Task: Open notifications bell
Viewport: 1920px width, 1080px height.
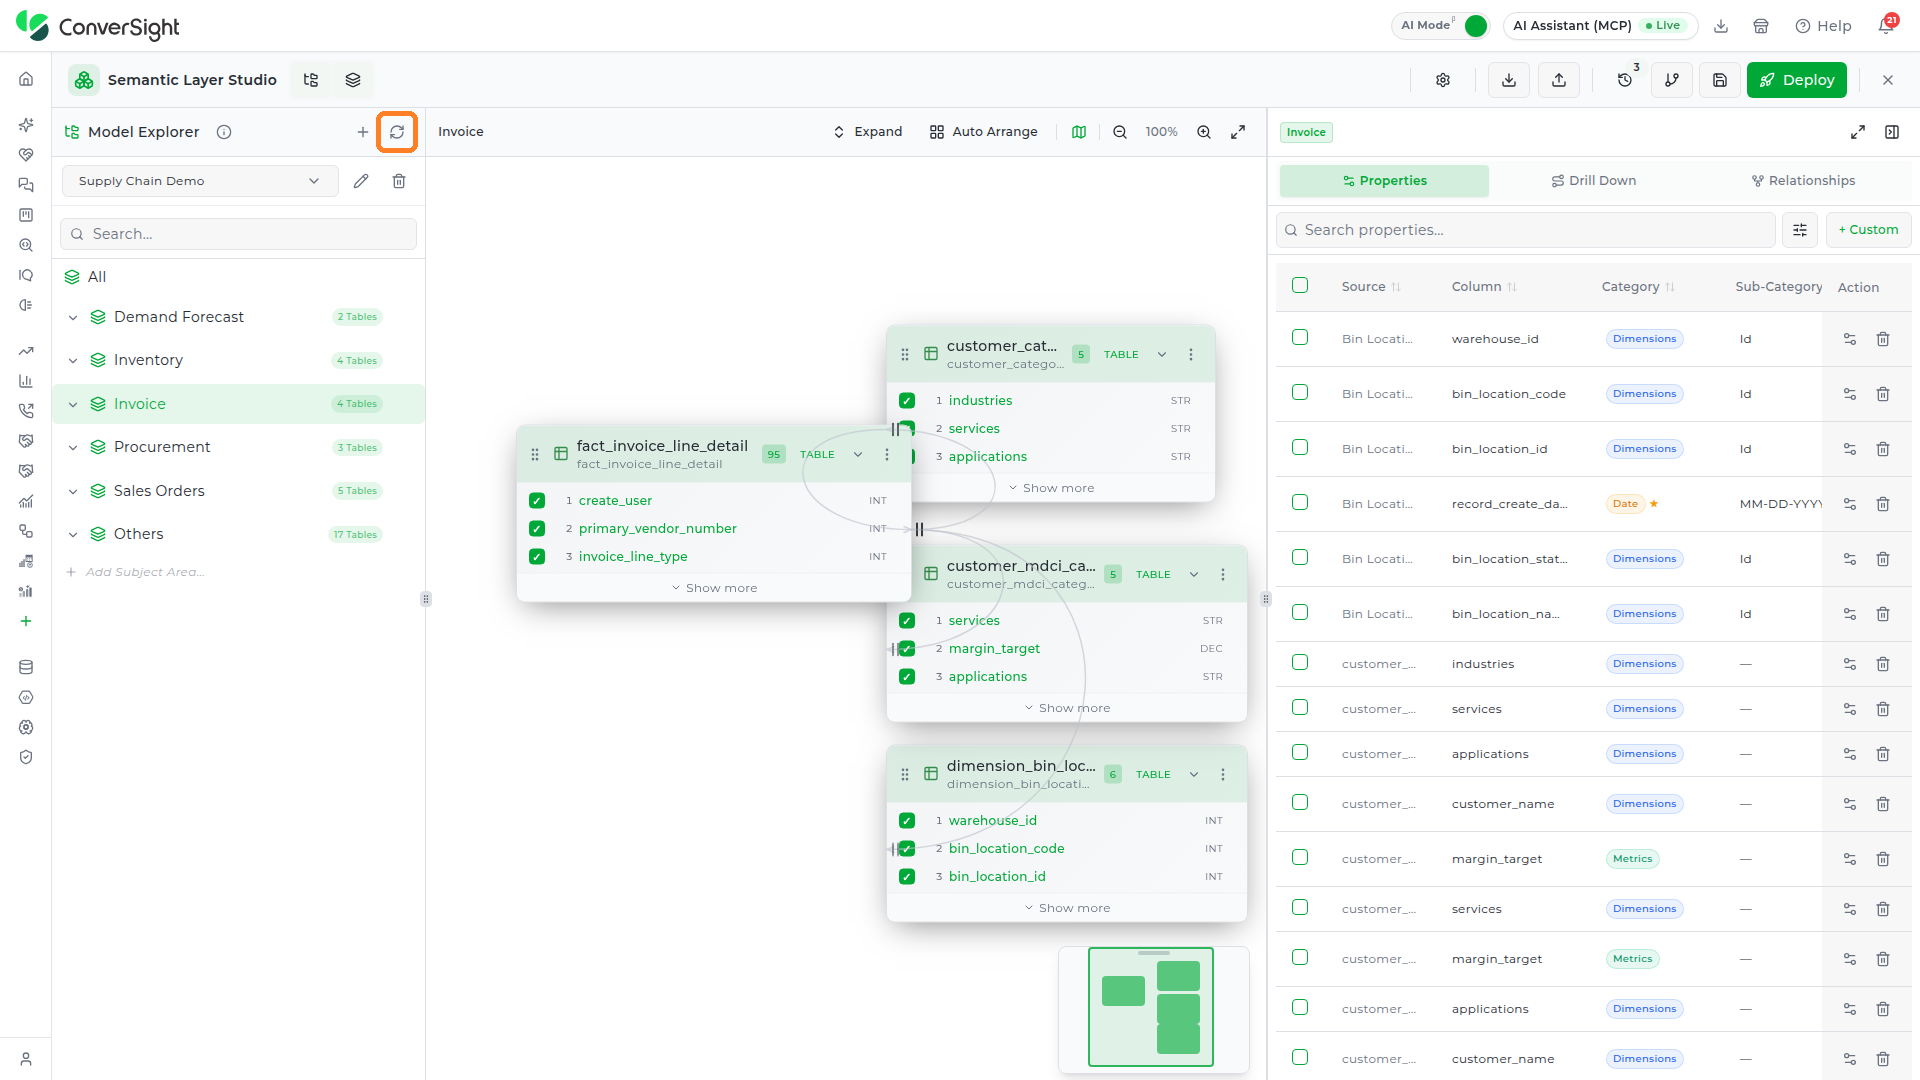Action: [x=1886, y=26]
